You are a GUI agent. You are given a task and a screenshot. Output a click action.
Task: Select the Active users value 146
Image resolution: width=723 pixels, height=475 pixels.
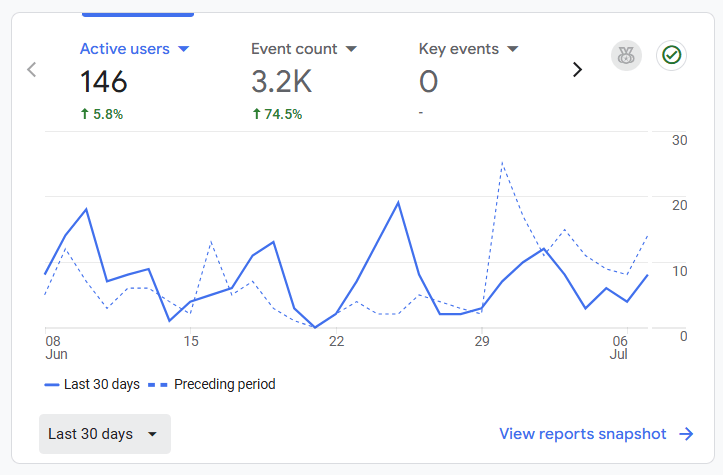[104, 82]
